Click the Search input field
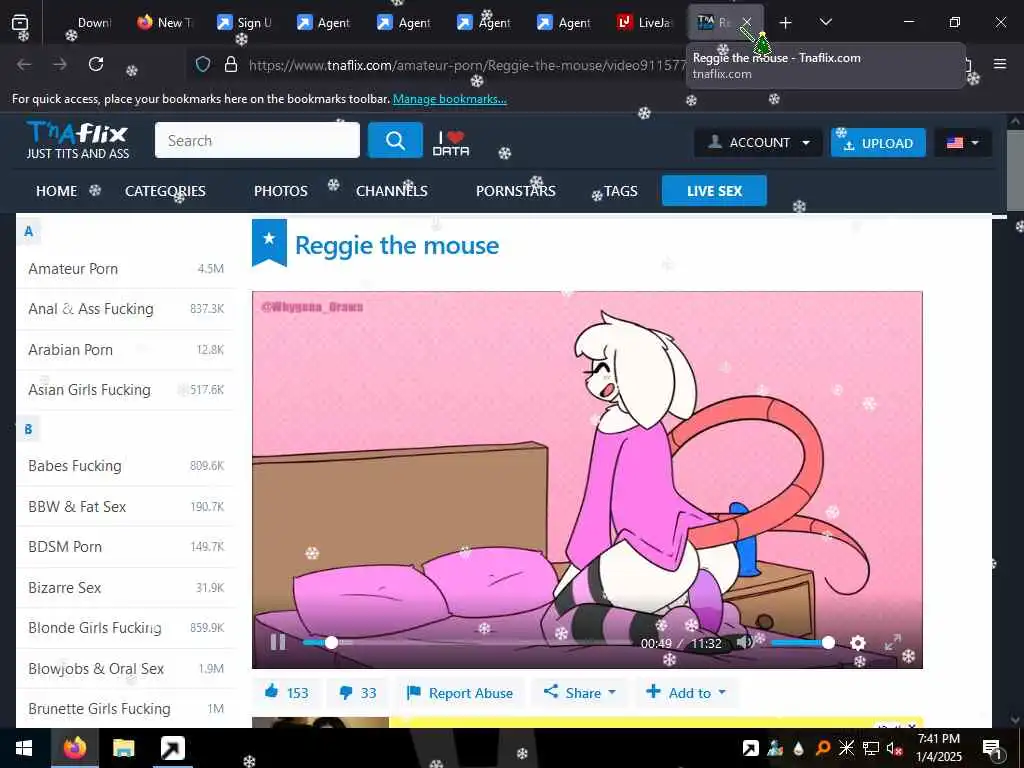1024x768 pixels. pos(257,140)
